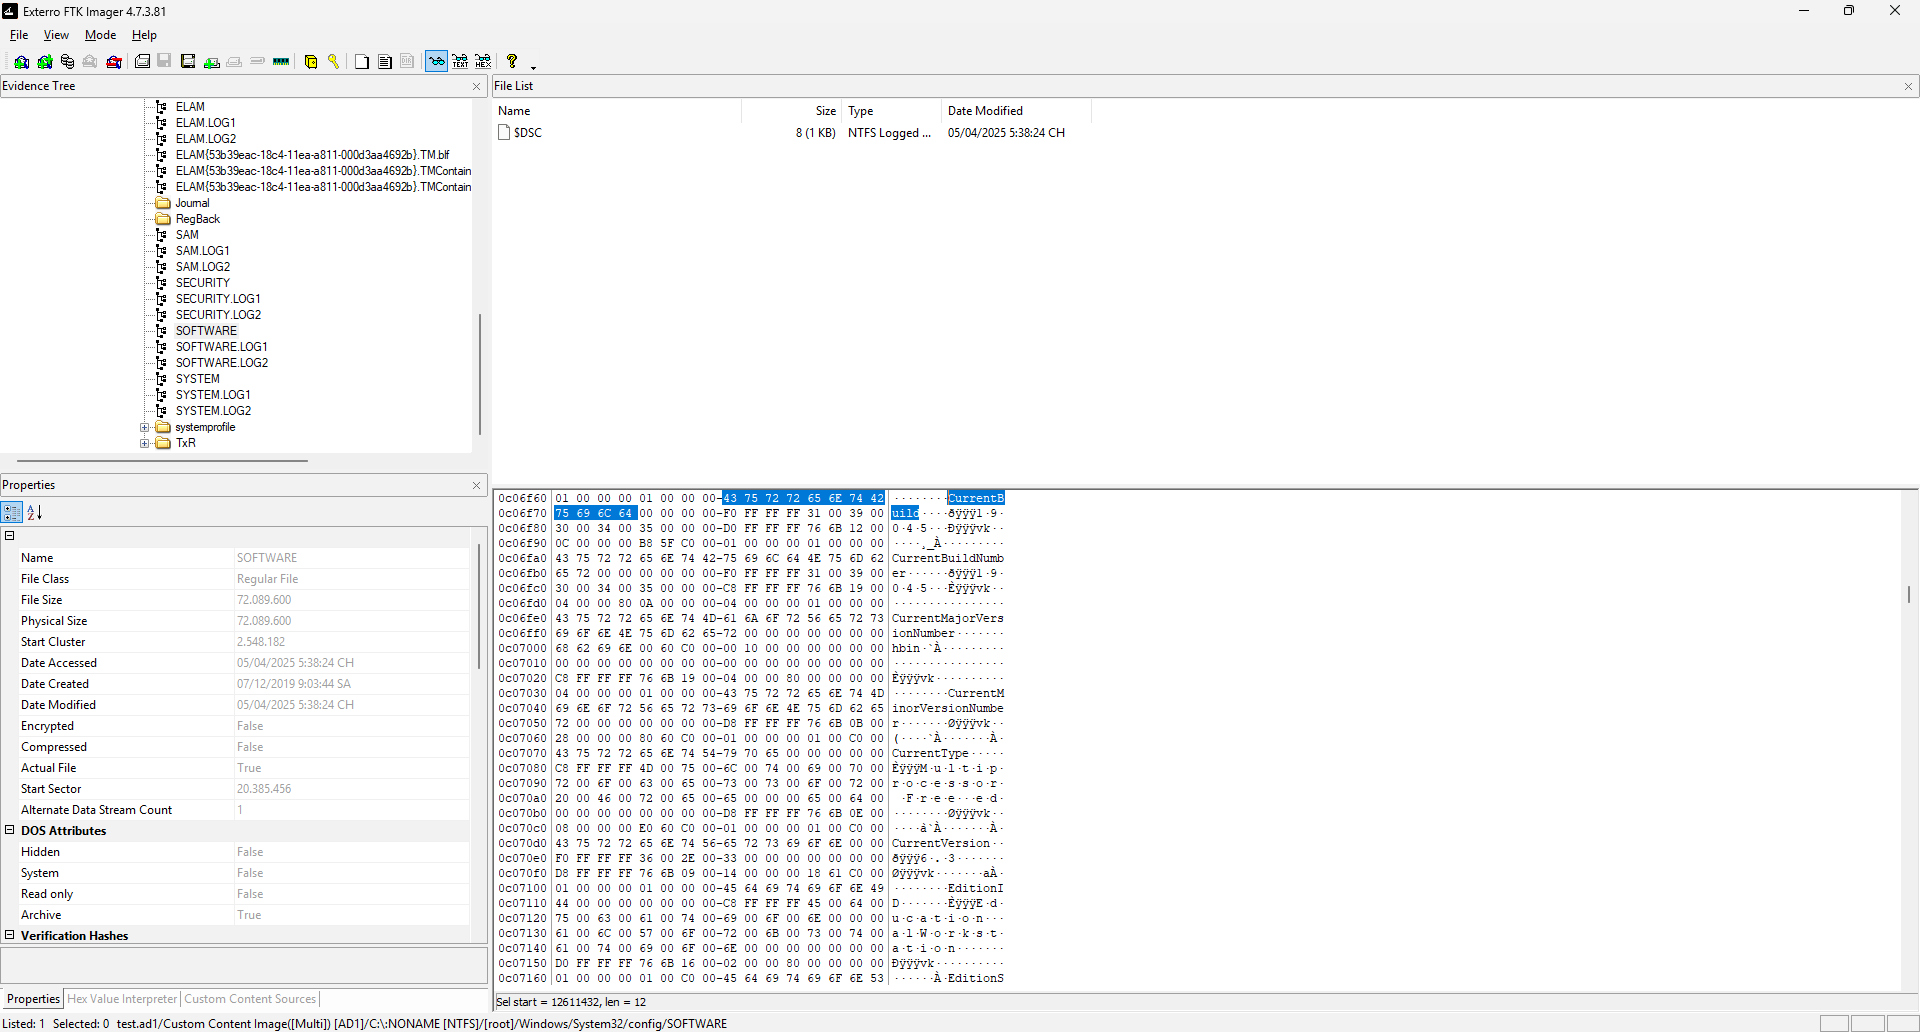The width and height of the screenshot is (1920, 1032).
Task: Sort file list by Name column
Action: click(617, 111)
